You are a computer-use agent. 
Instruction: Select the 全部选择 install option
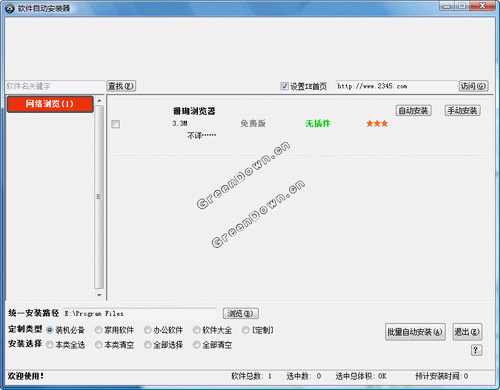pyautogui.click(x=148, y=345)
